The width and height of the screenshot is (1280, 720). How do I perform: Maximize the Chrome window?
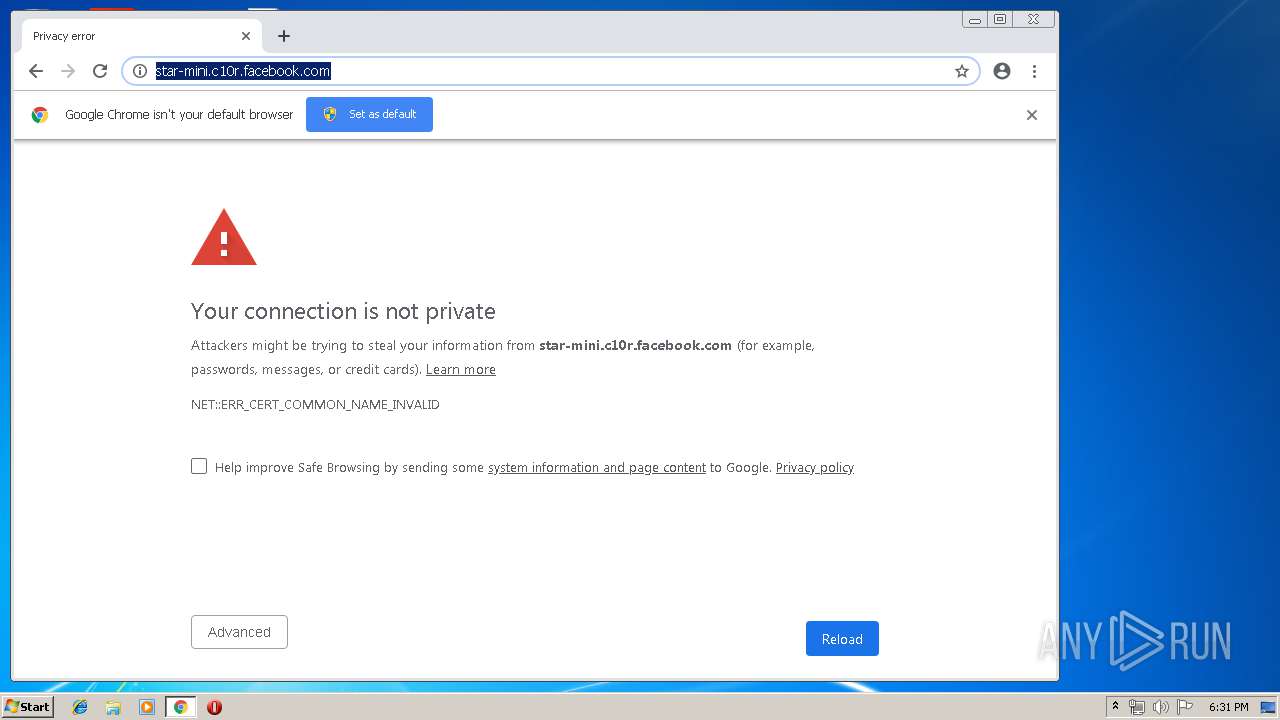1000,19
